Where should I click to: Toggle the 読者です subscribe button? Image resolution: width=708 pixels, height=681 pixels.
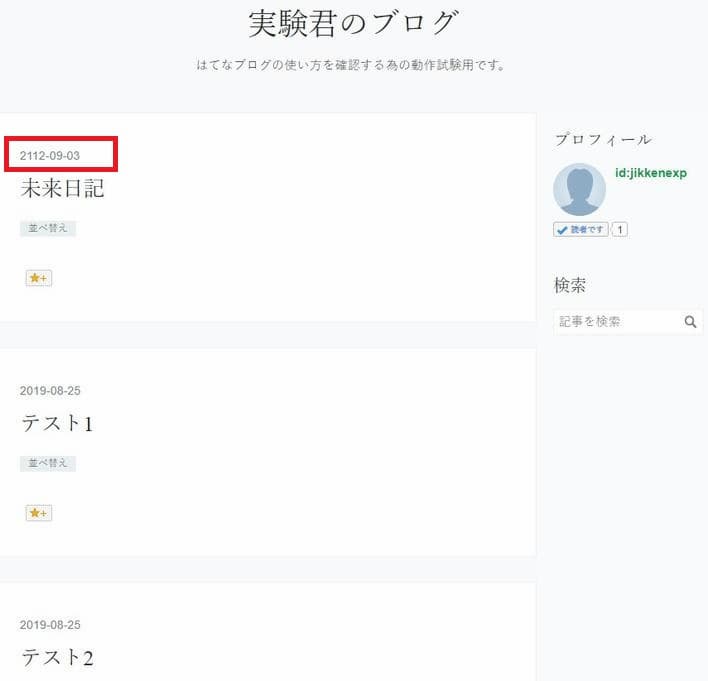point(581,229)
